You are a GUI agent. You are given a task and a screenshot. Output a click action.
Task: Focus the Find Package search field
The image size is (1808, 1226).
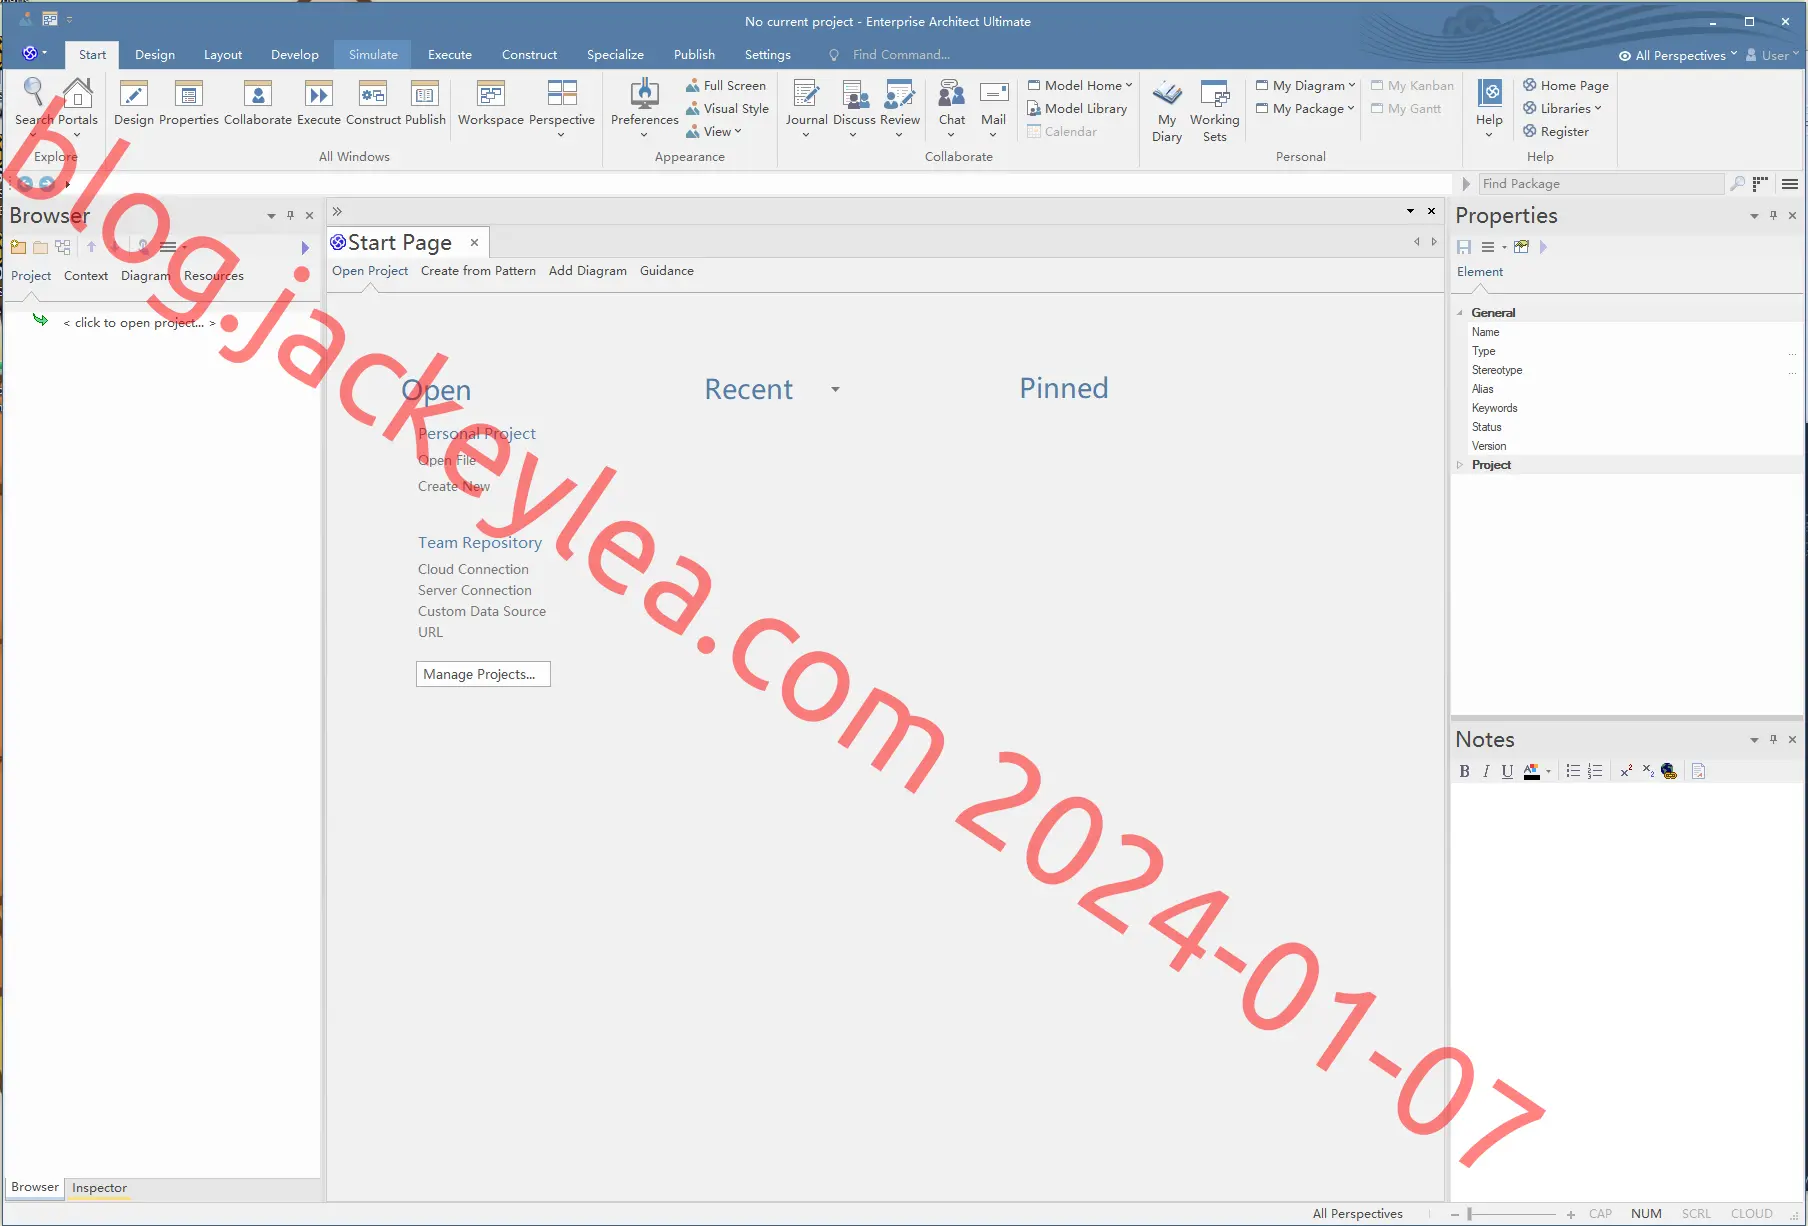(1601, 184)
